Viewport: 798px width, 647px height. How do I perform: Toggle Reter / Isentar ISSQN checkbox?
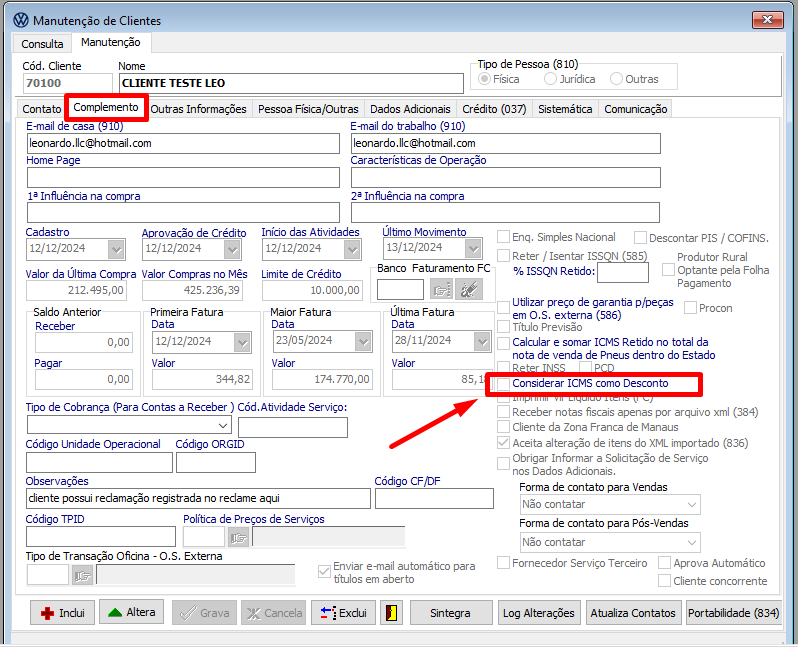click(x=503, y=256)
